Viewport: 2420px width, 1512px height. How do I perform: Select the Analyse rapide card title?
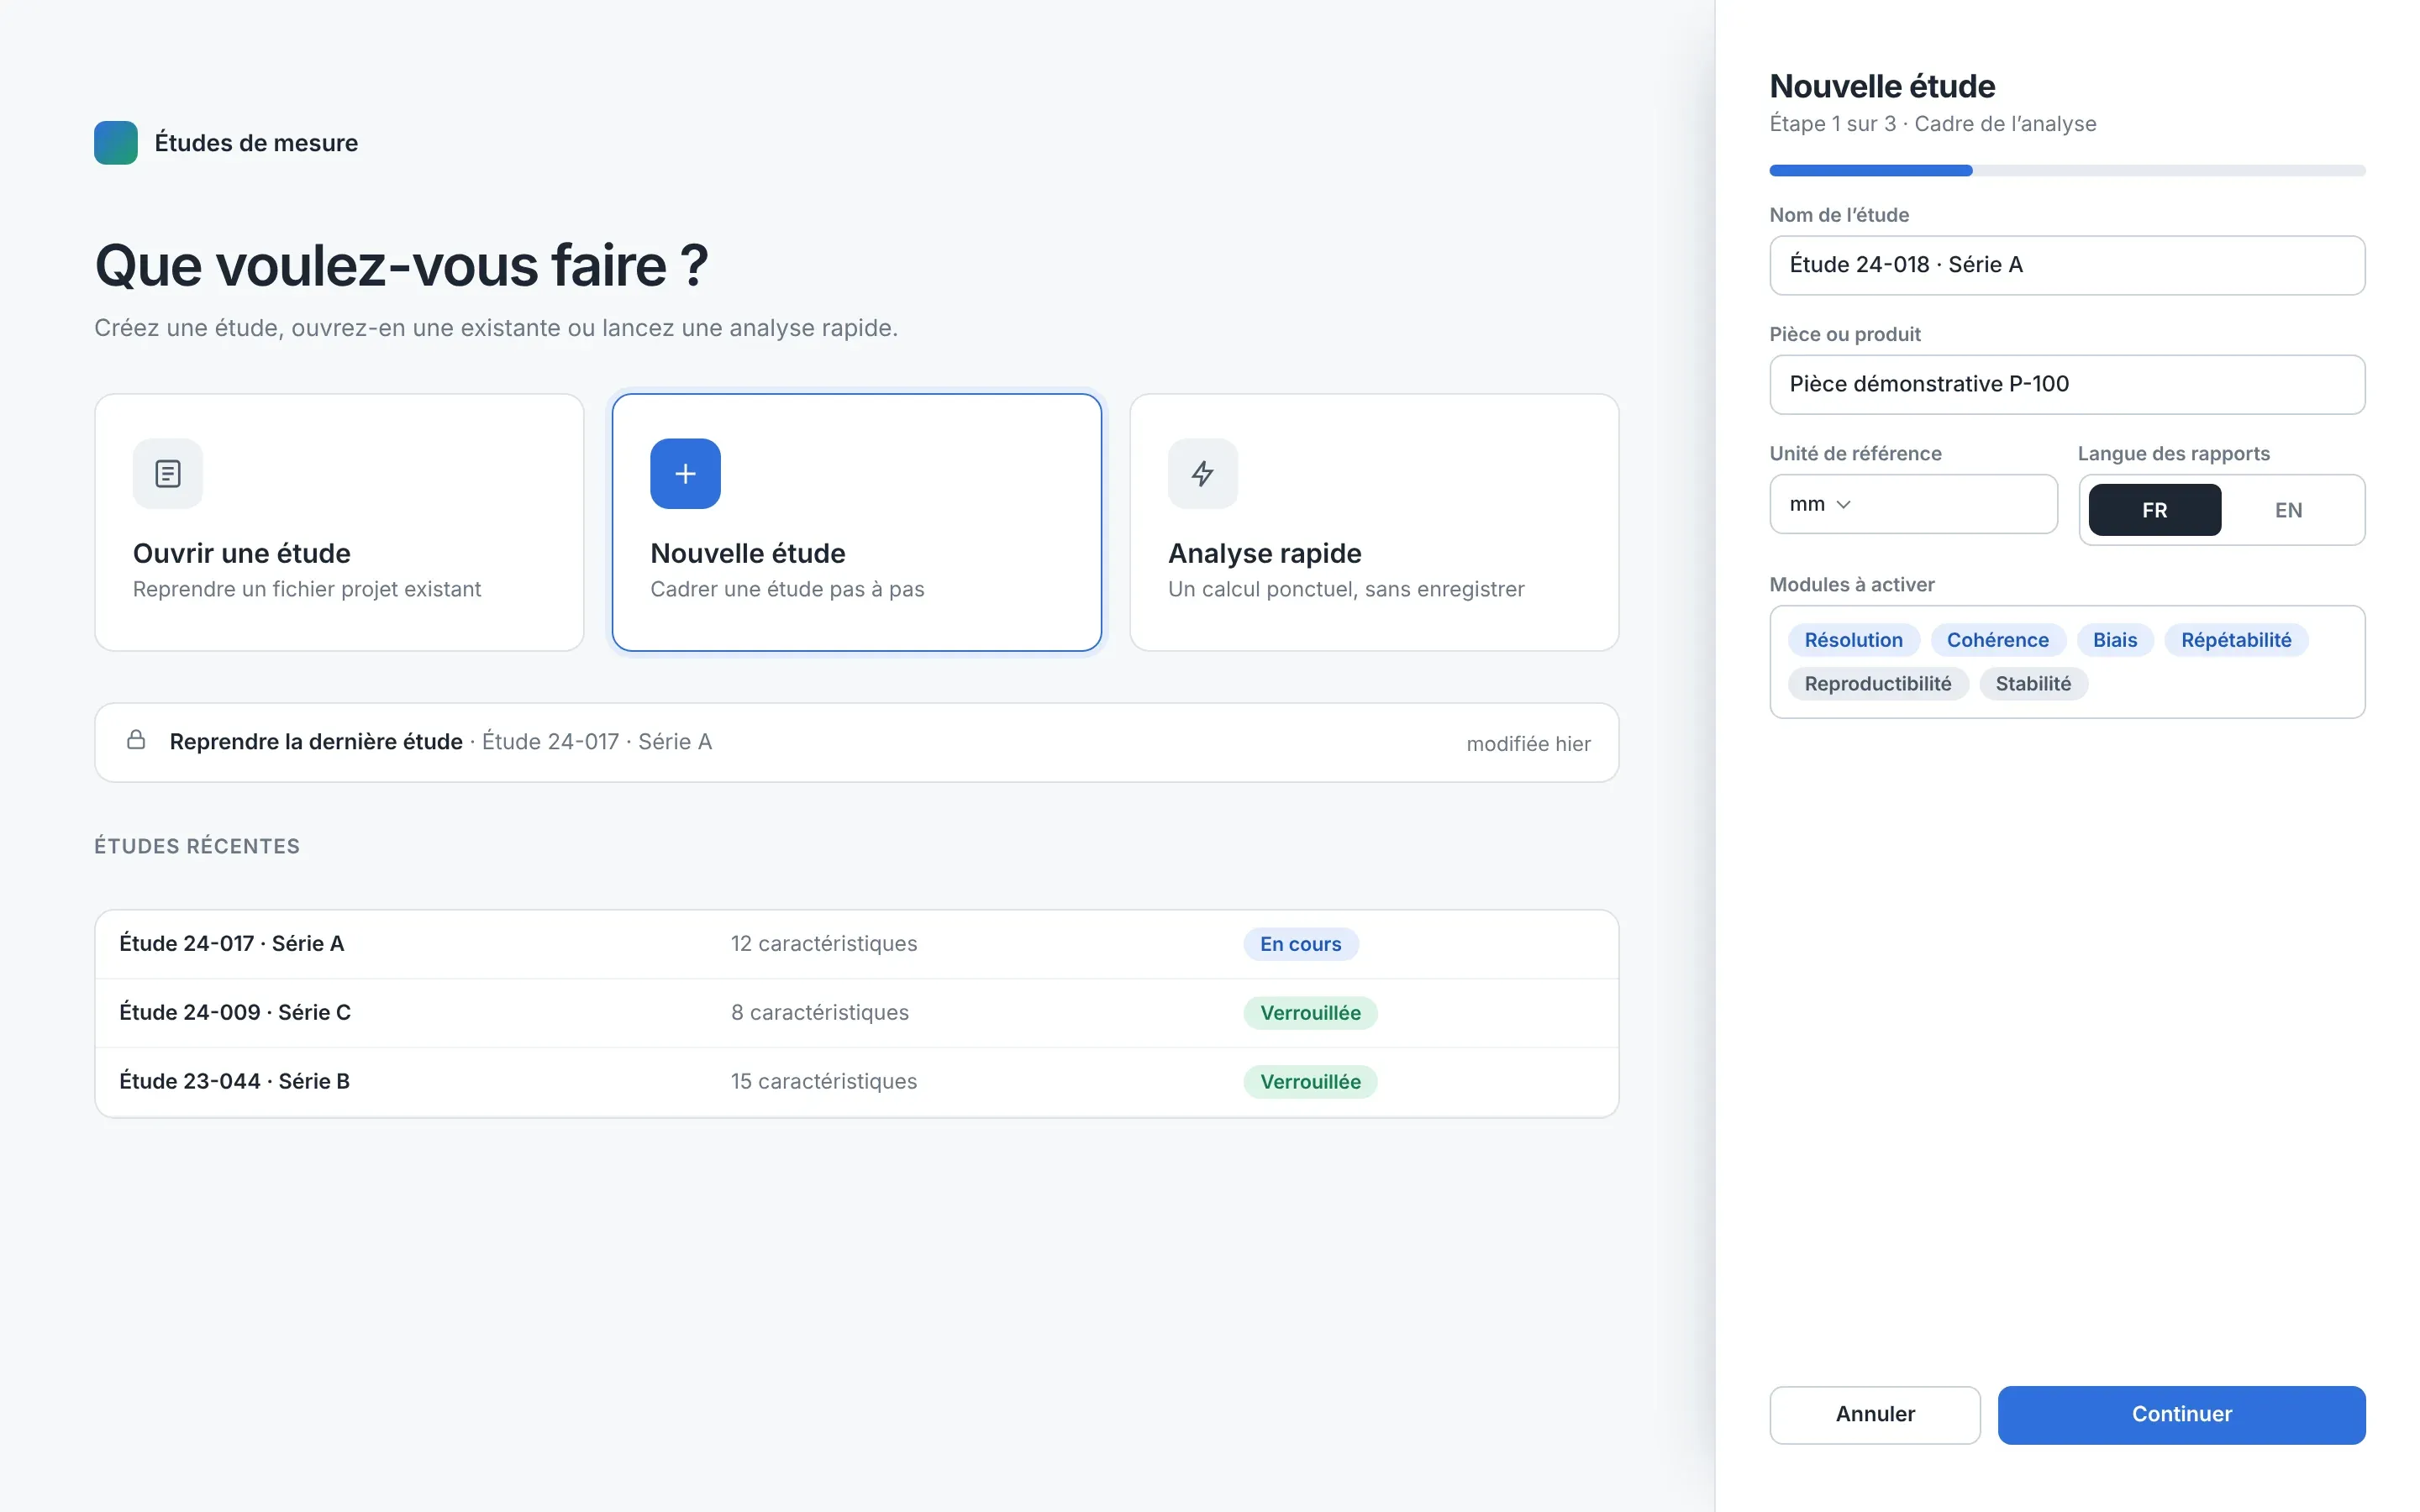(1264, 553)
